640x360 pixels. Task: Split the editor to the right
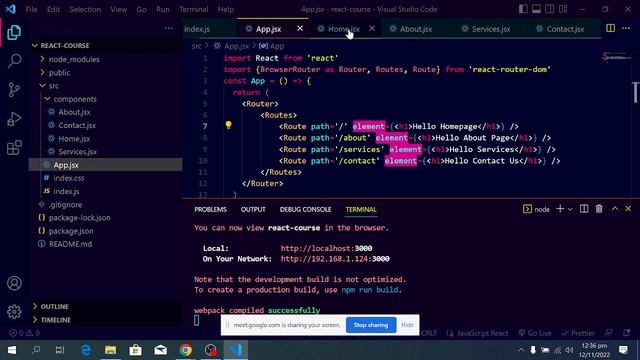click(x=611, y=28)
